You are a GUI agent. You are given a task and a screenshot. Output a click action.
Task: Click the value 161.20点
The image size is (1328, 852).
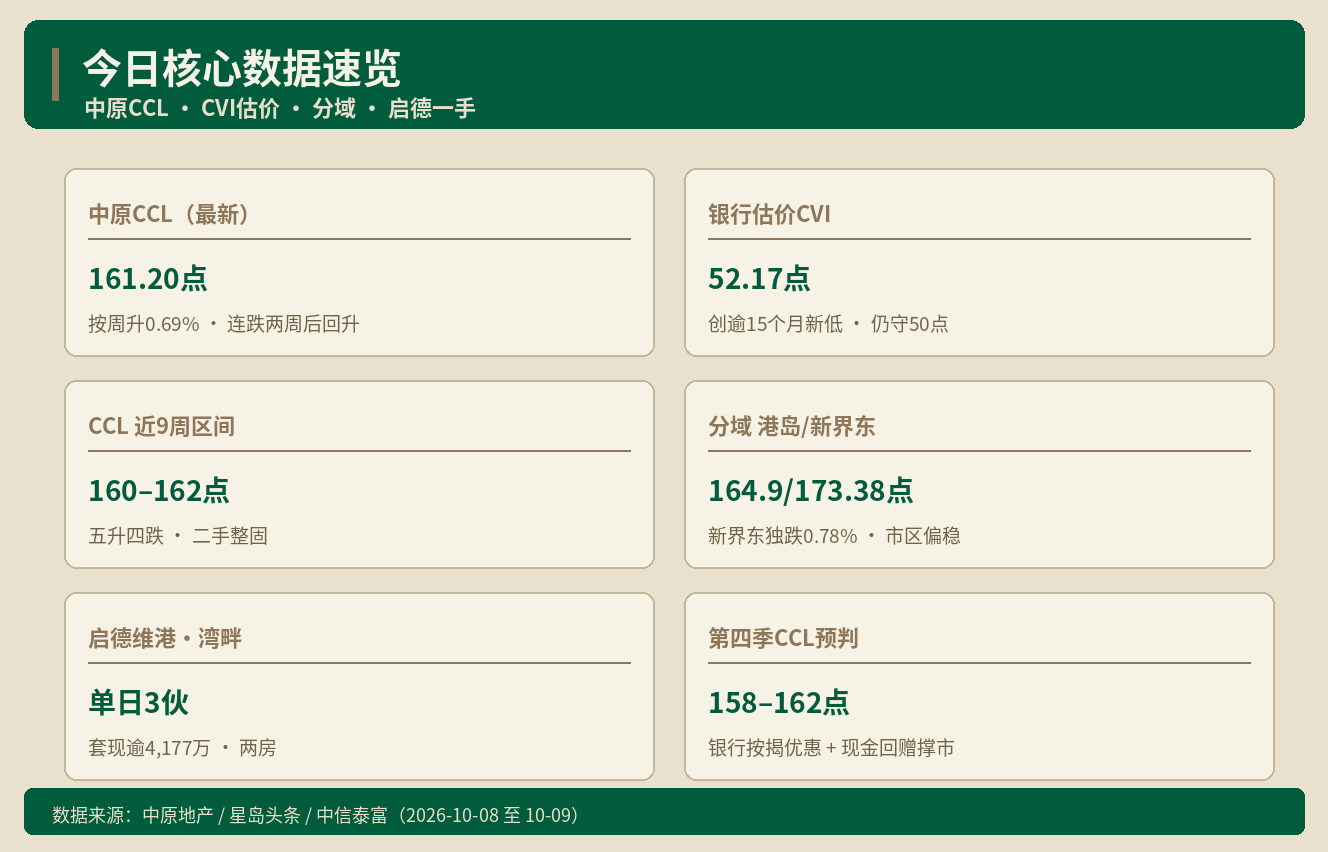point(148,278)
